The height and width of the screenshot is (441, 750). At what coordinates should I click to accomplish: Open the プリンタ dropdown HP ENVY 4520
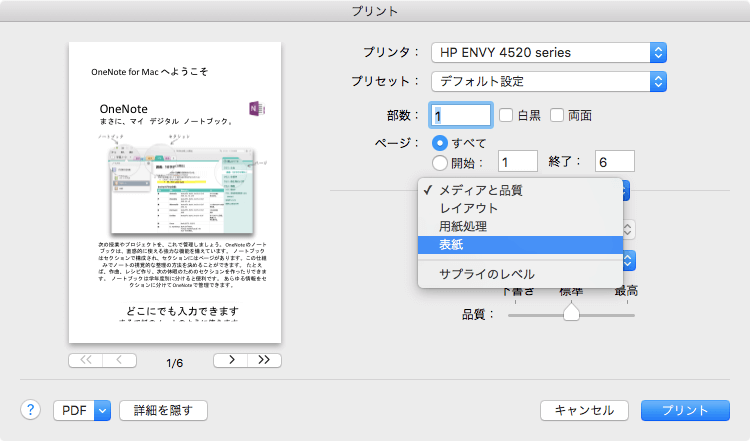click(549, 53)
